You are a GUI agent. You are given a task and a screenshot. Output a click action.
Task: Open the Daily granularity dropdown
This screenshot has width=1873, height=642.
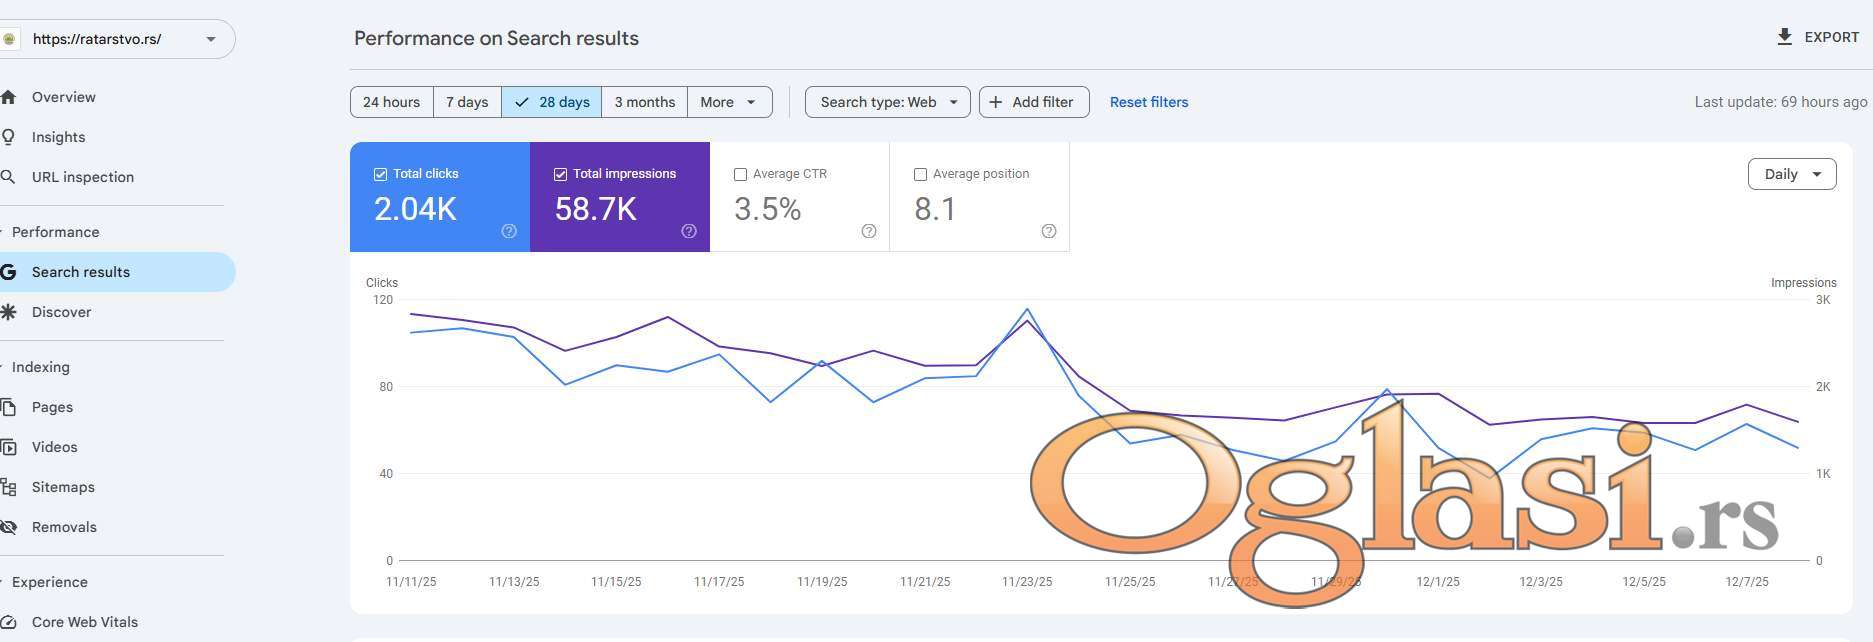click(1791, 174)
